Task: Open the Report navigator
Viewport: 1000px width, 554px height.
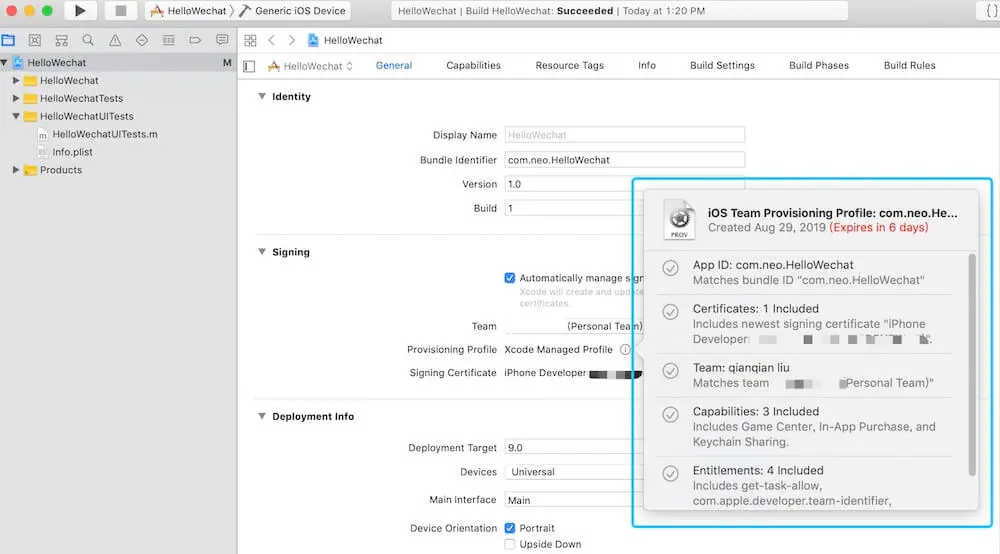Action: coord(222,40)
